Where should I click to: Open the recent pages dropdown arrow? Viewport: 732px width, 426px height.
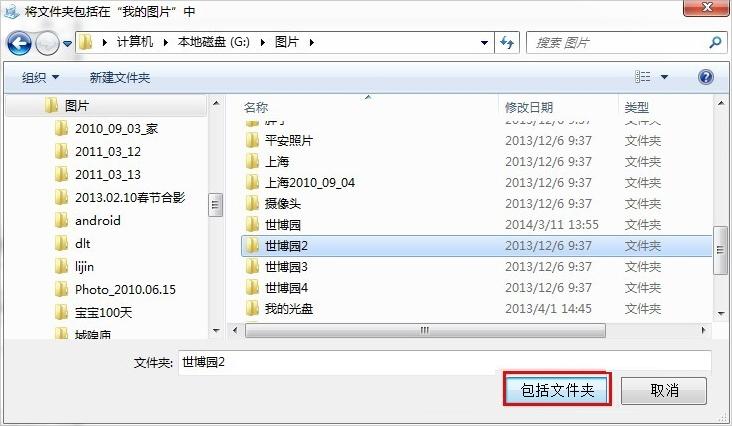point(68,43)
